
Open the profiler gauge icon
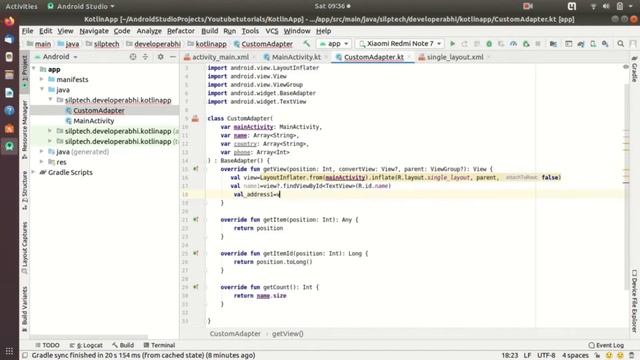tap(513, 43)
